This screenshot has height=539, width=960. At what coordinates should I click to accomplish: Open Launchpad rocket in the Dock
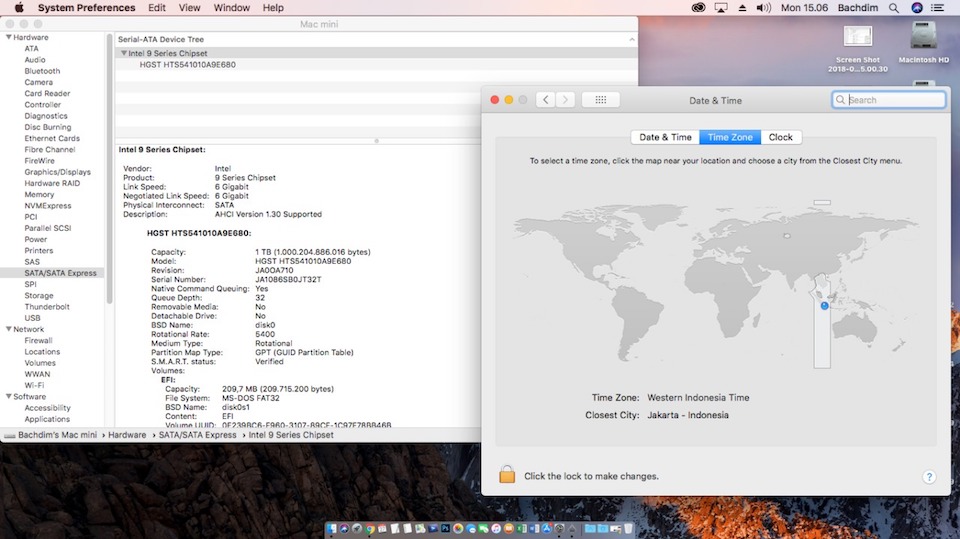click(x=357, y=529)
